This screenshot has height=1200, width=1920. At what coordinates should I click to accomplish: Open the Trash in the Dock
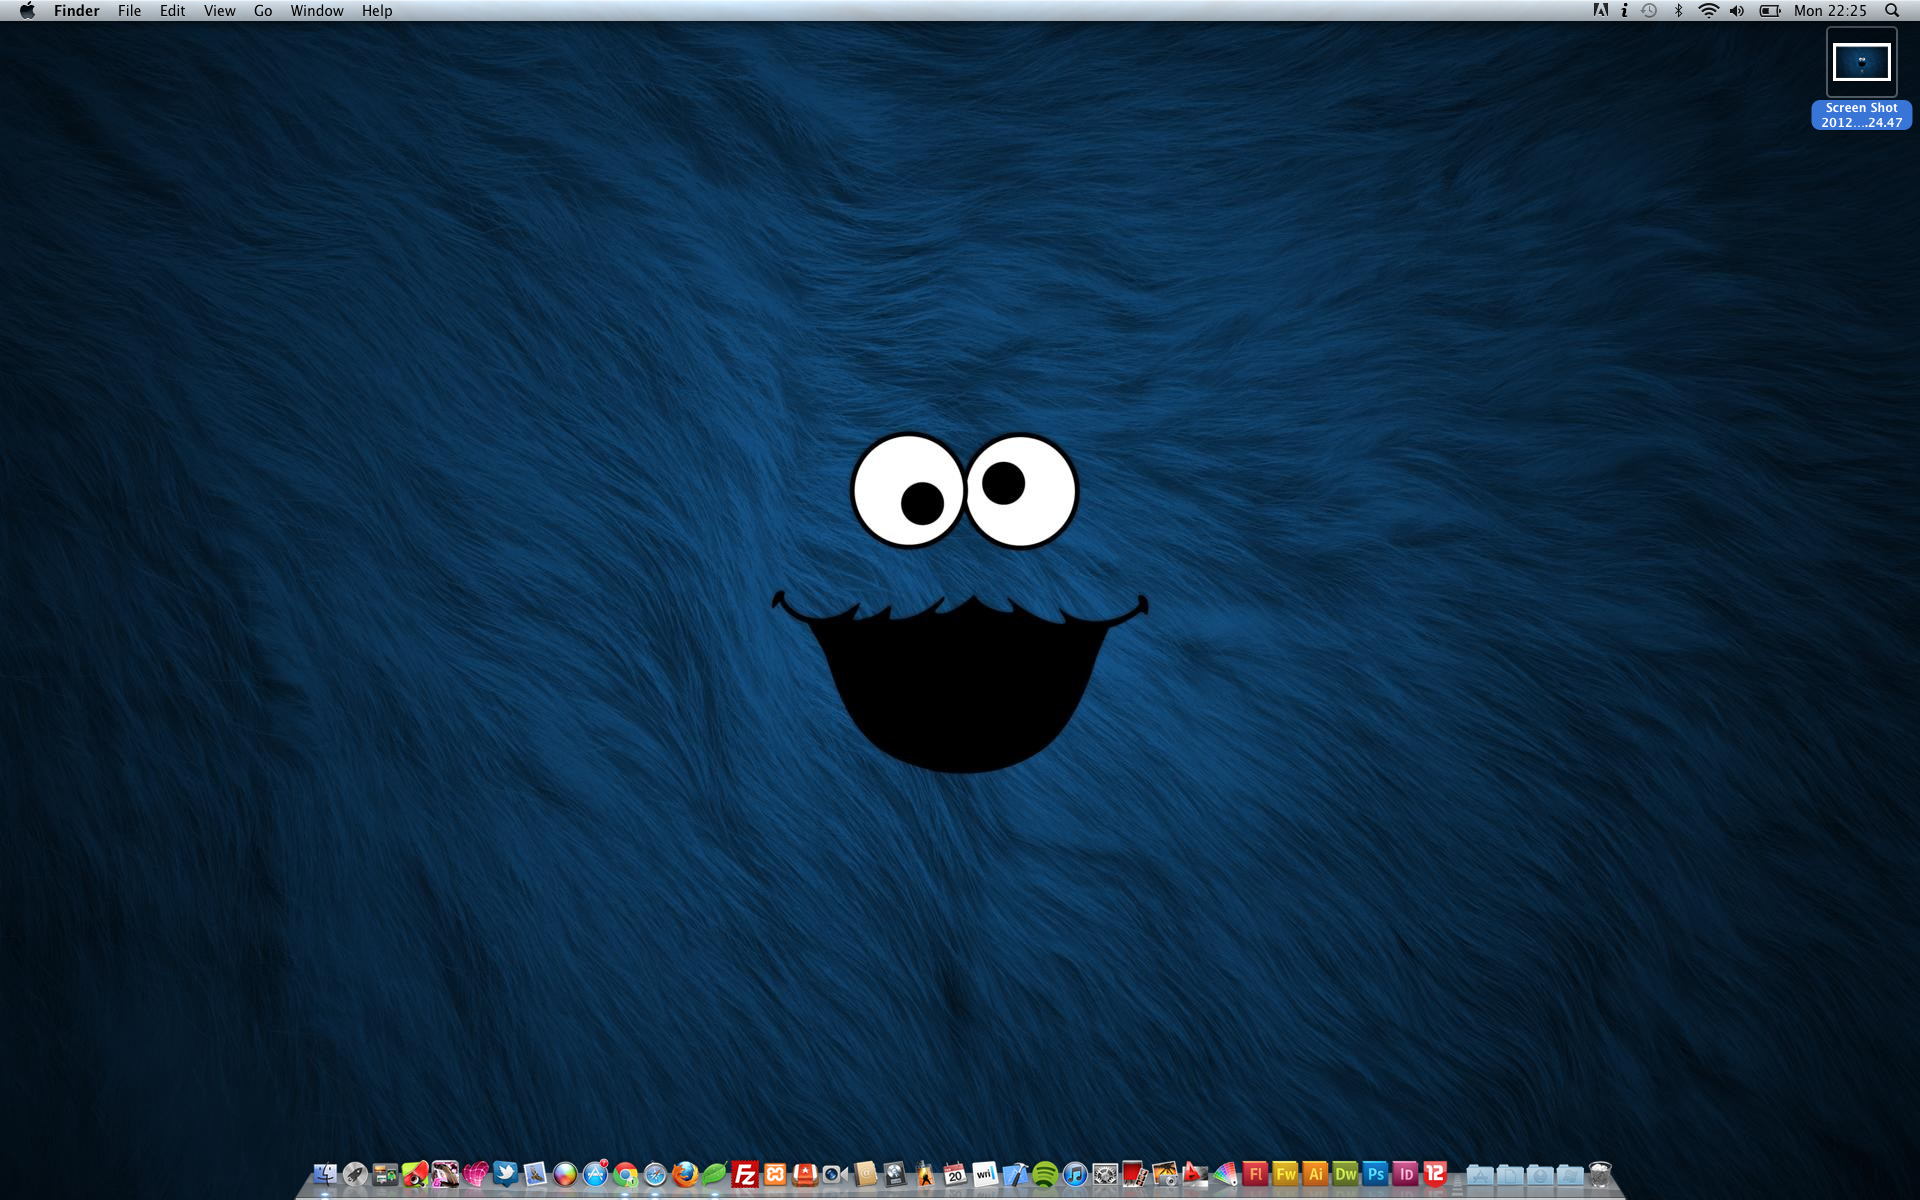[x=1600, y=1174]
